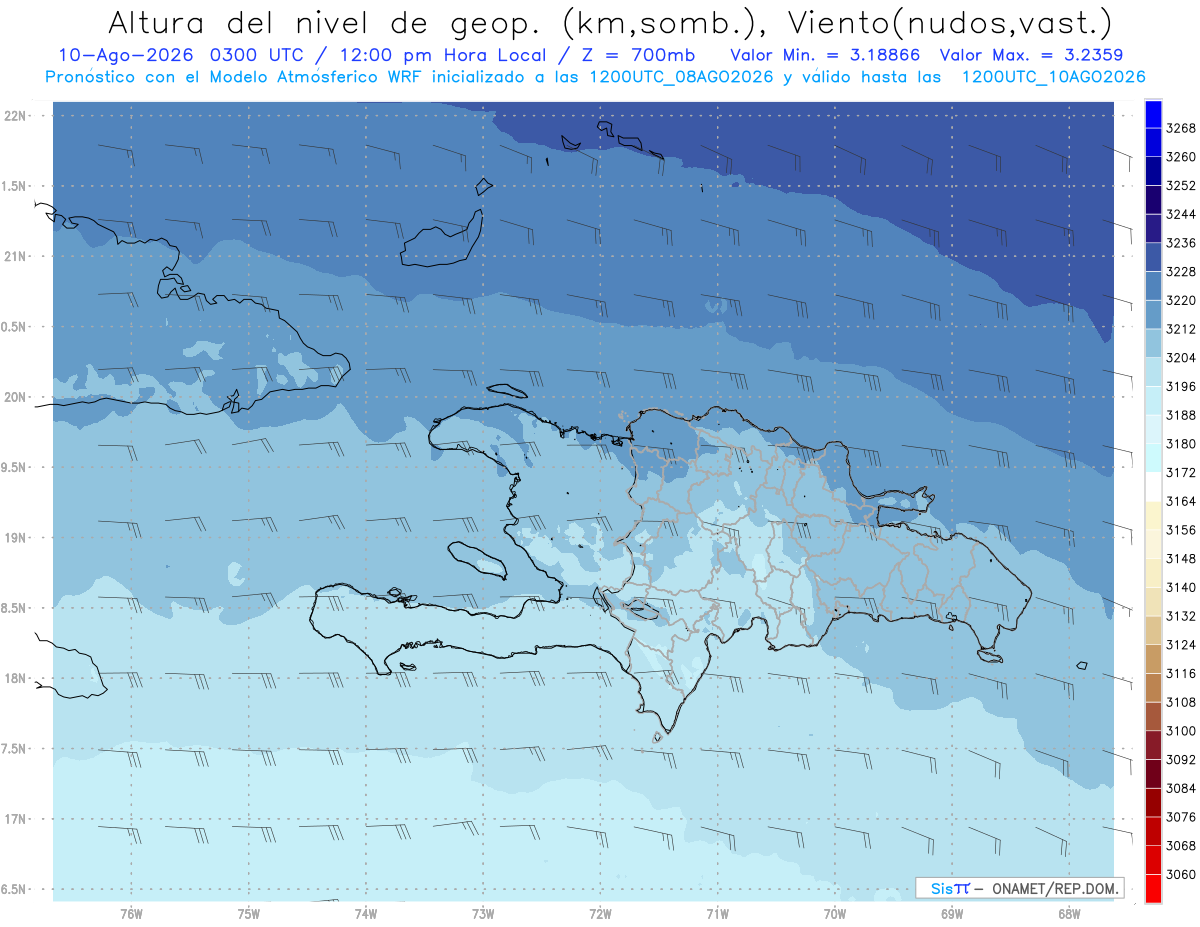Click the '3076' colorbar value
1200x927 pixels.
click(1181, 817)
